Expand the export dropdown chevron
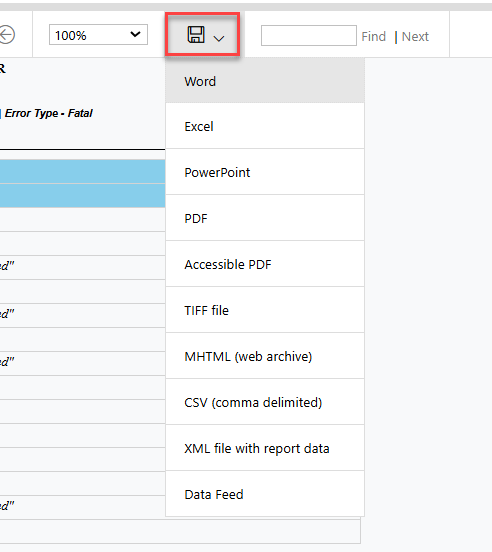 219,38
